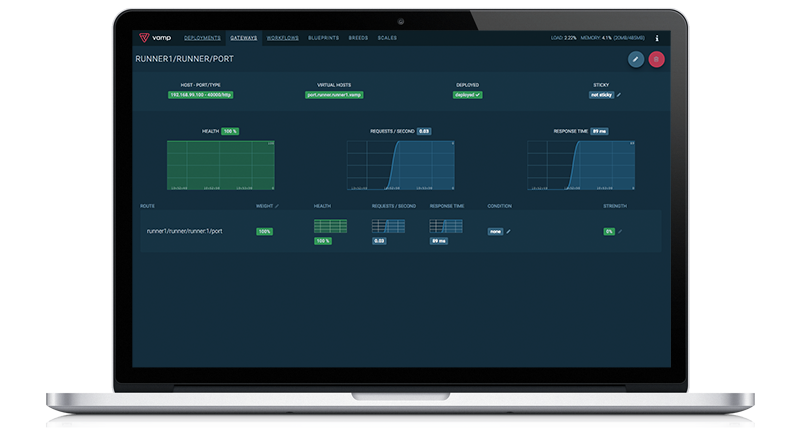Viewport: 800px width, 435px height.
Task: Click the LOAD 2.22% indicator
Action: 564,38
